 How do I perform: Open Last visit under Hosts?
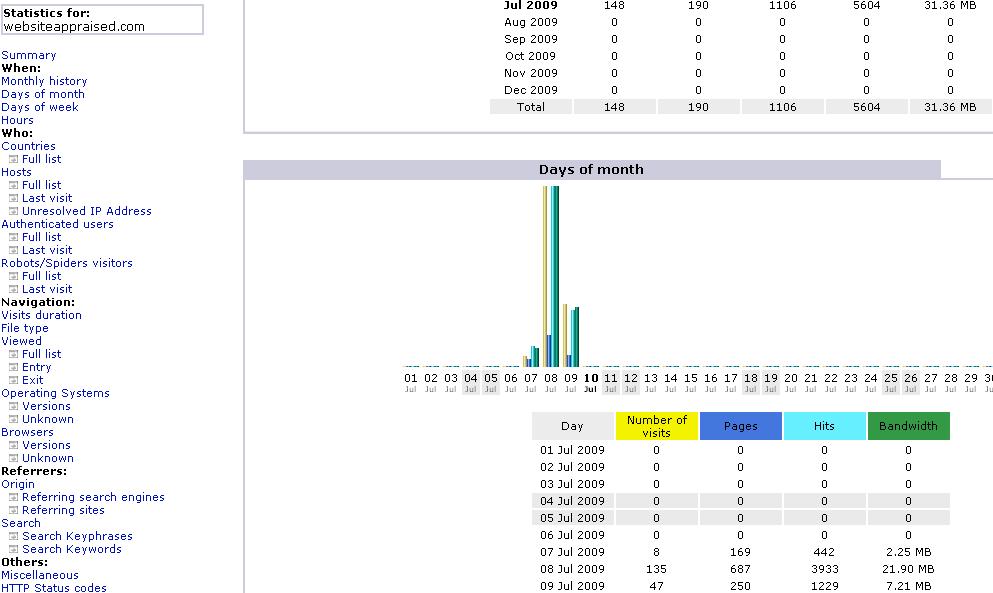(47, 198)
